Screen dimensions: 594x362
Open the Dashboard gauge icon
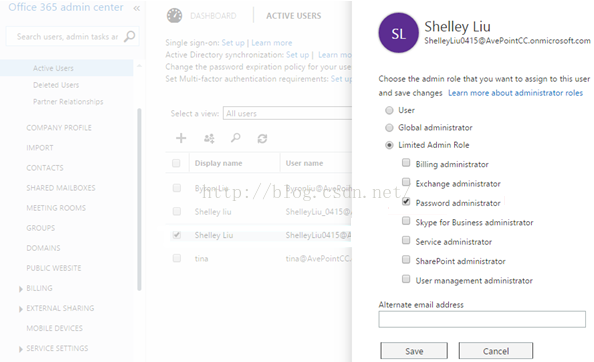pyautogui.click(x=174, y=16)
